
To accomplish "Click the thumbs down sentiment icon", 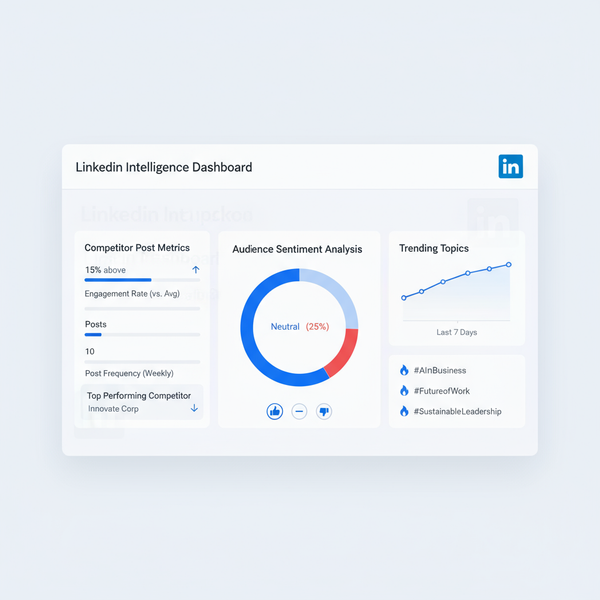I will tap(324, 411).
